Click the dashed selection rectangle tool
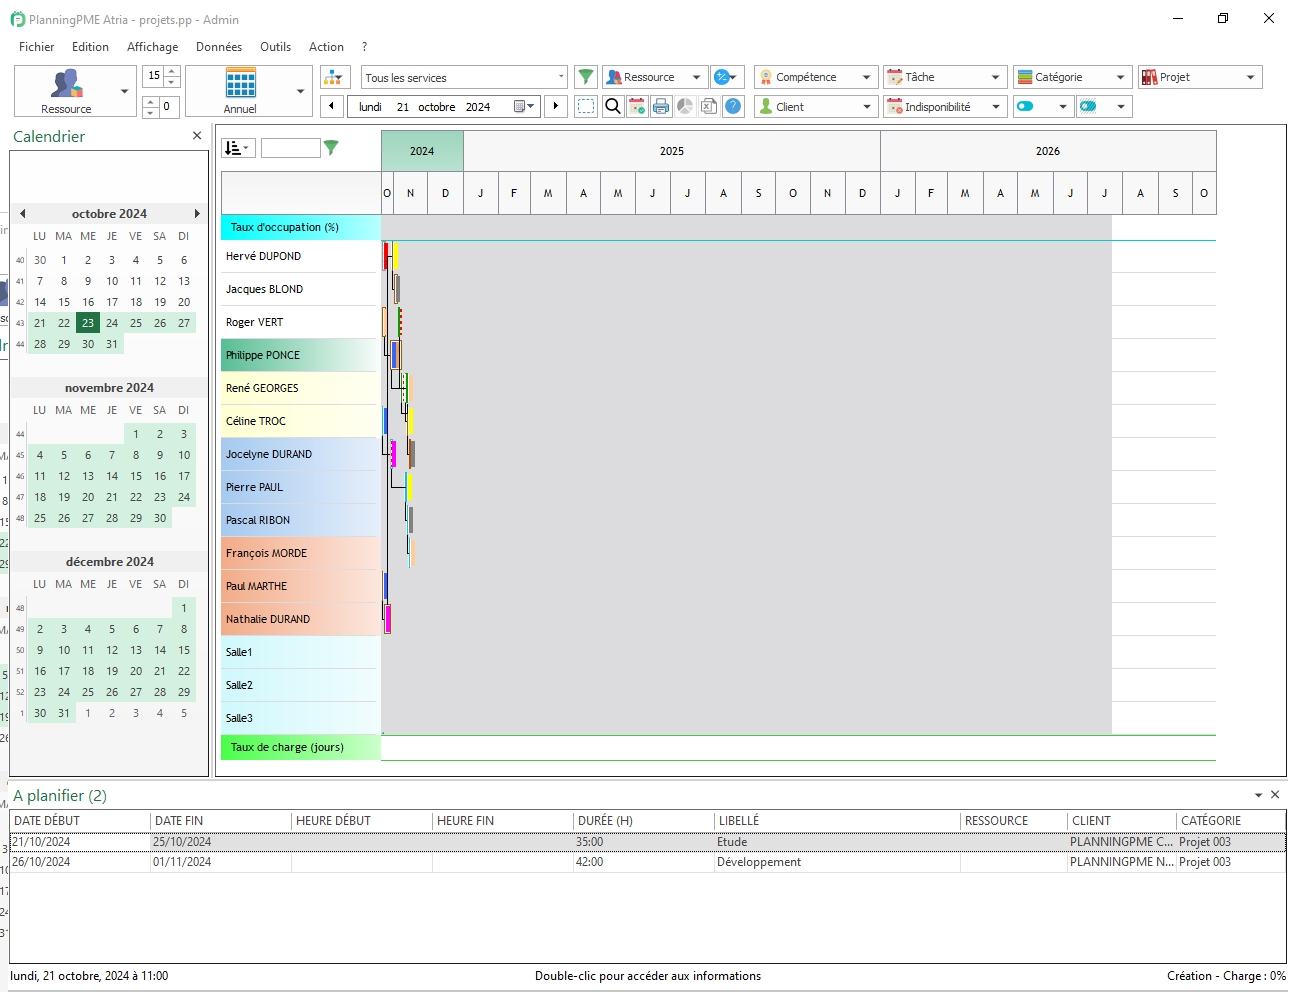Screen dimensions: 1296x992 tap(586, 106)
